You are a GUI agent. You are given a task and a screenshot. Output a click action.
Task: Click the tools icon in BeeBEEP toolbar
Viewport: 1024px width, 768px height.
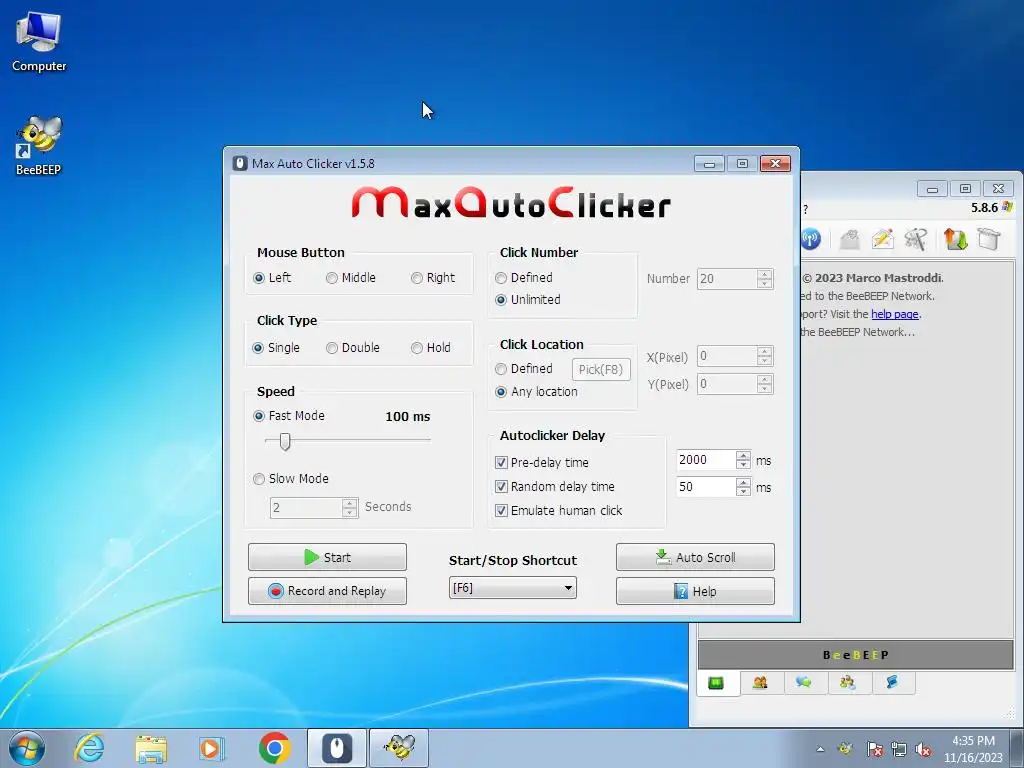coord(916,239)
